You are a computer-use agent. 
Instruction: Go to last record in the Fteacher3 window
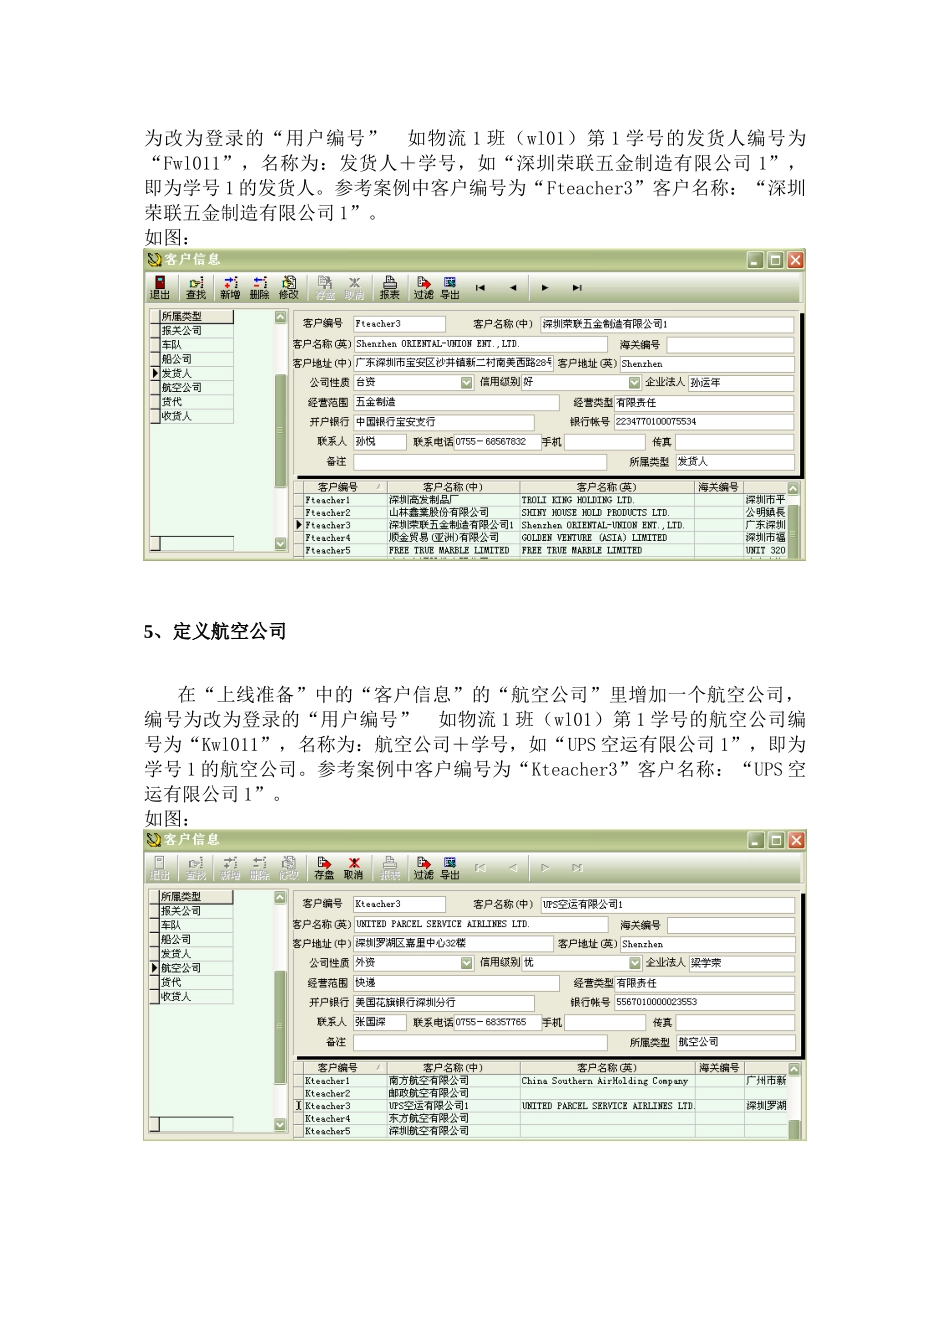point(577,287)
